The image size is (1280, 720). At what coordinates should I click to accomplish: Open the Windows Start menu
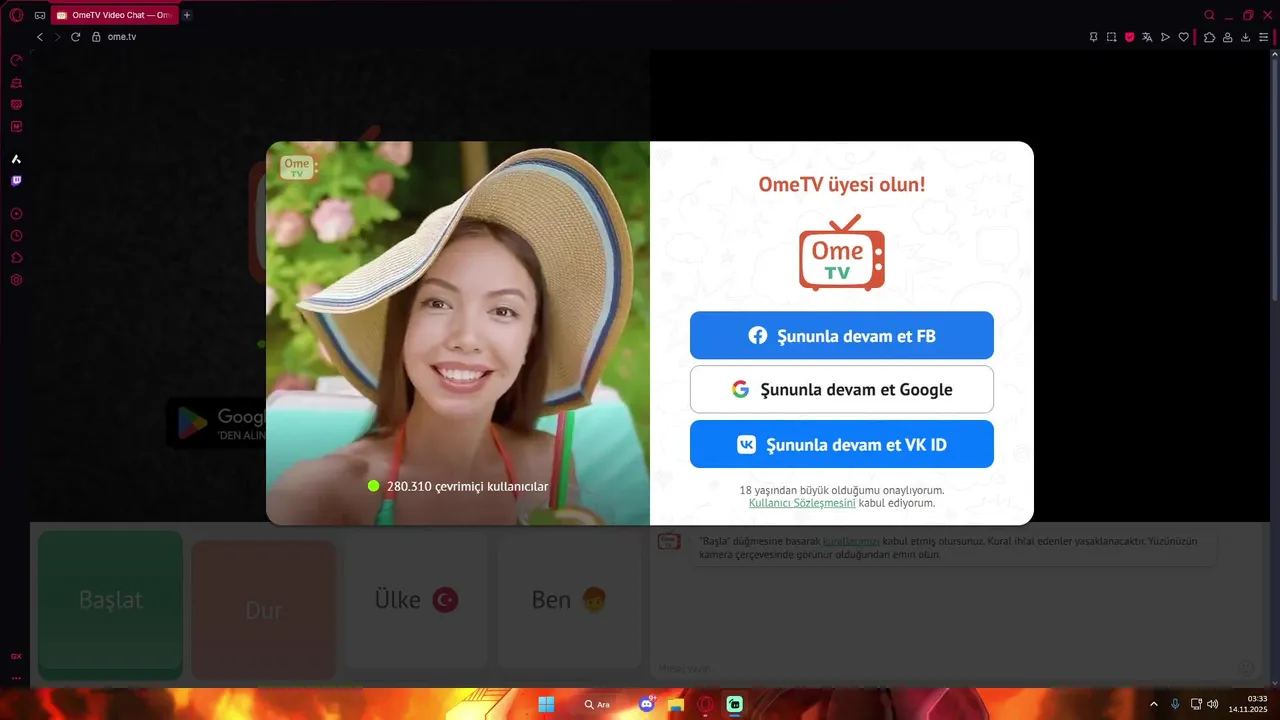pos(546,704)
